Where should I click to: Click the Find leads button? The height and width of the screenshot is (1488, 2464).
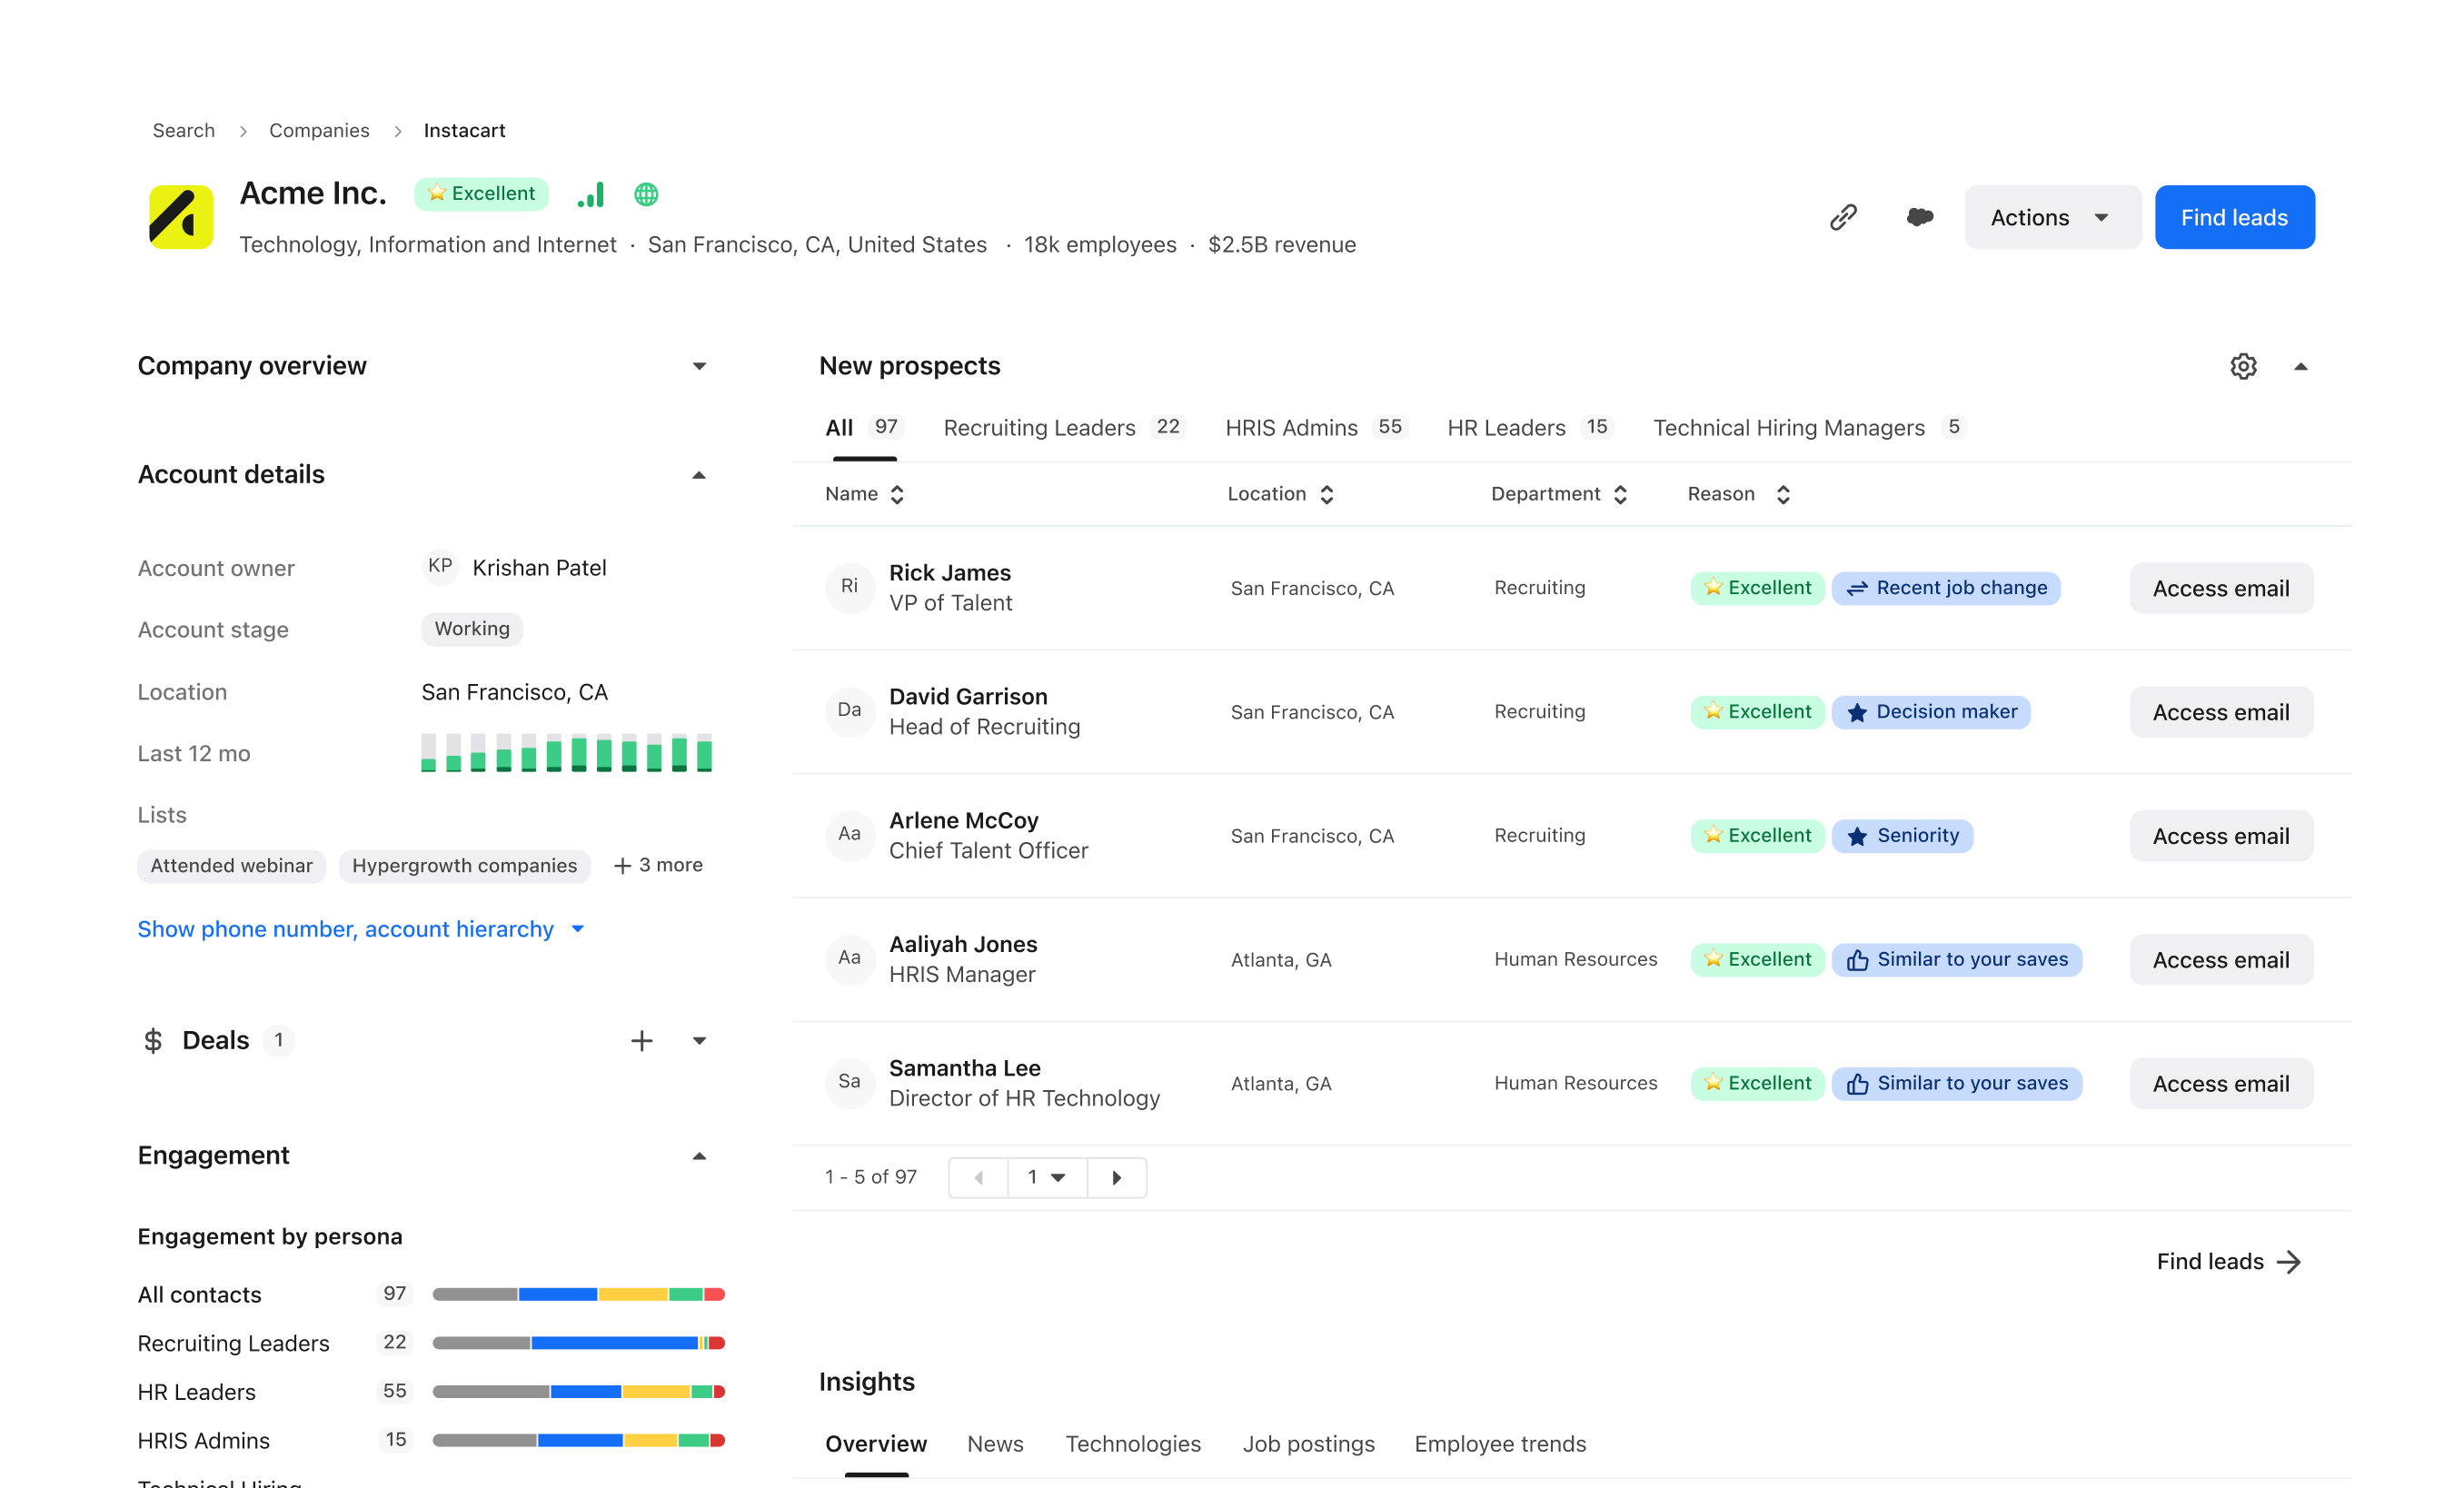pyautogui.click(x=2234, y=217)
